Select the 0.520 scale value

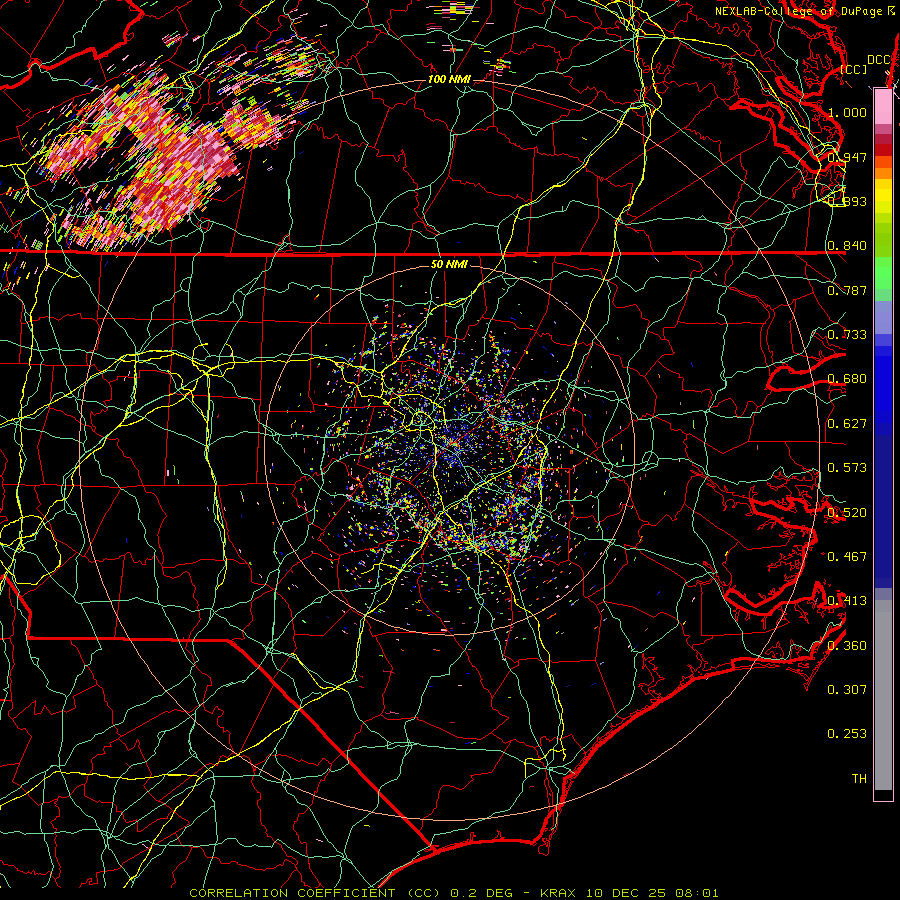click(847, 513)
